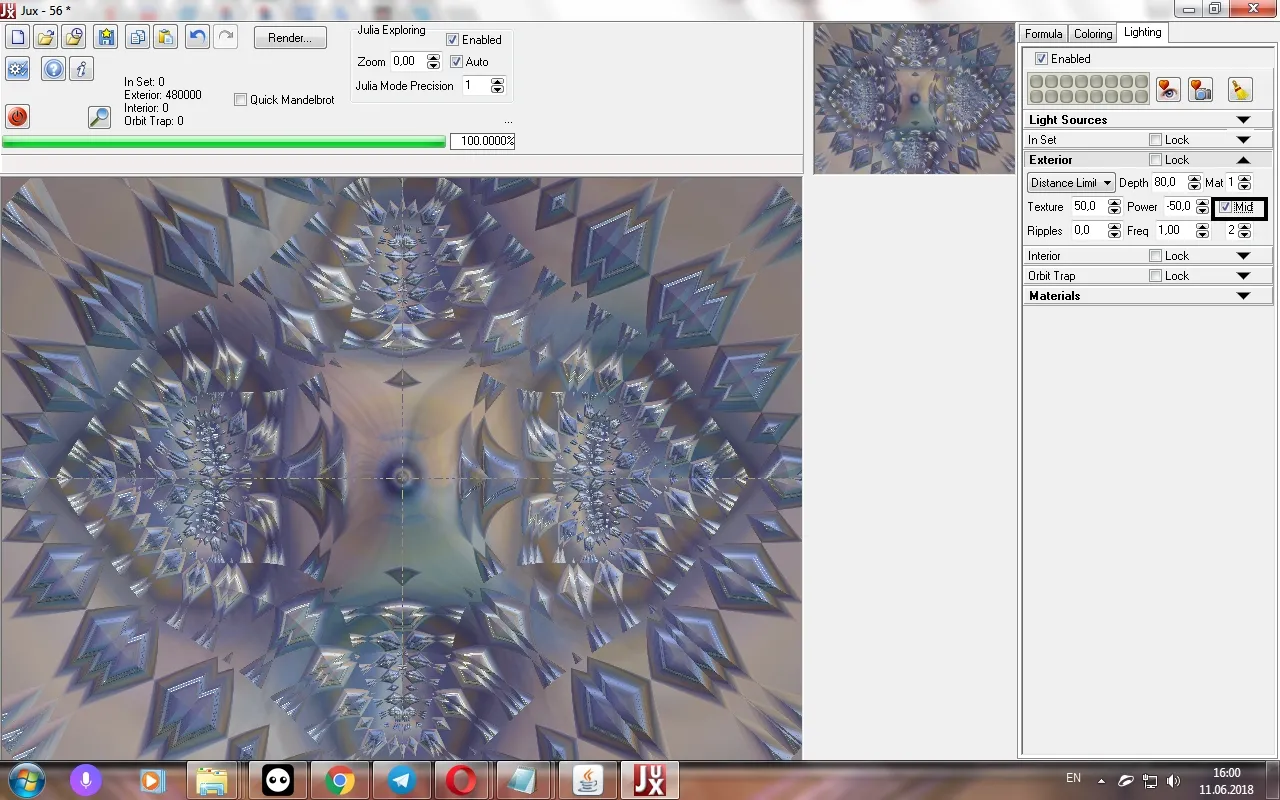The image size is (1280, 800).
Task: Expand the Materials section arrow
Action: [x=1243, y=296]
